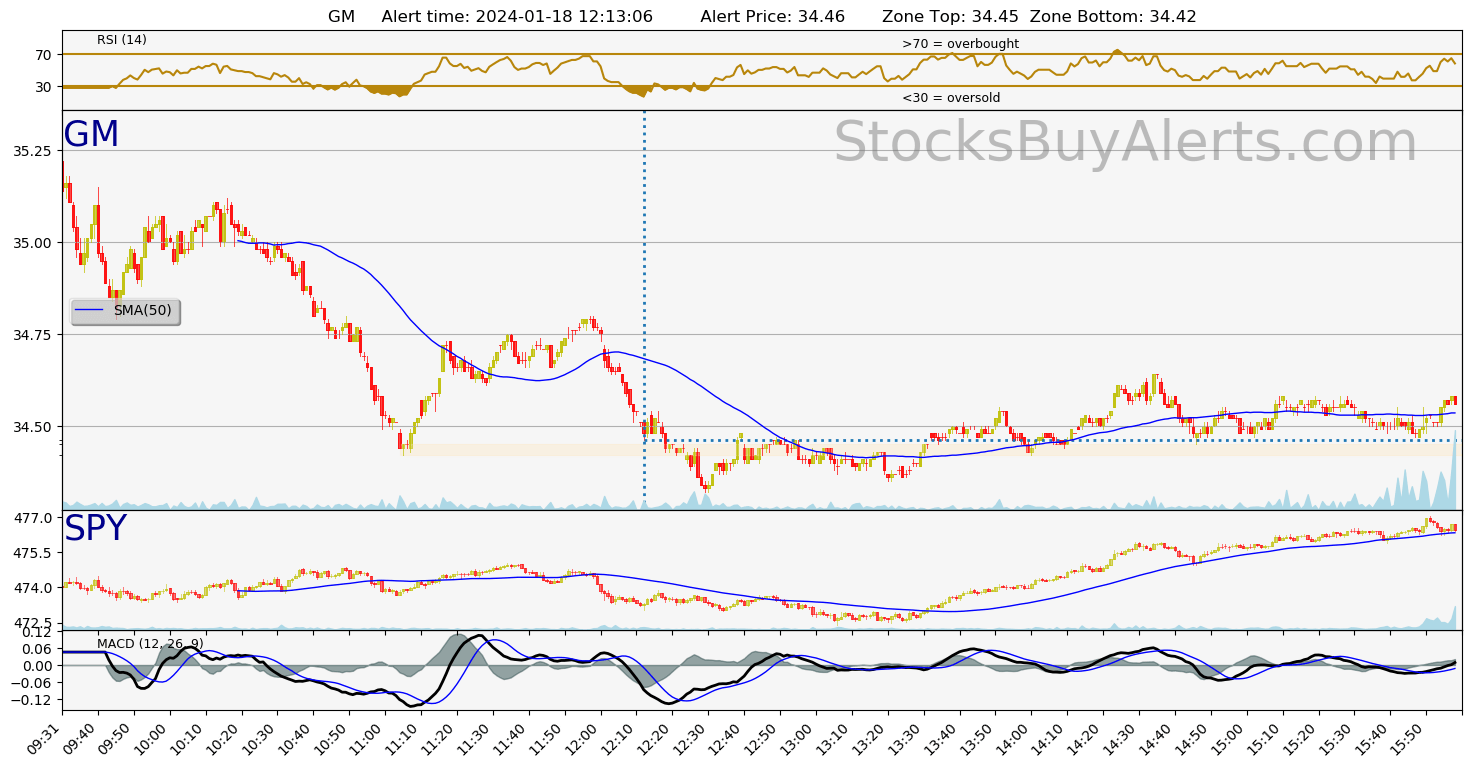Click the SMA(50) legend entry
1476x768 pixels.
point(125,311)
